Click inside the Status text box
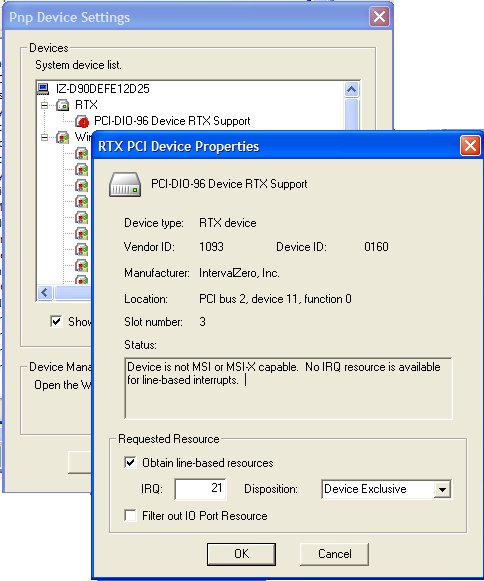484x581 pixels. [x=288, y=388]
